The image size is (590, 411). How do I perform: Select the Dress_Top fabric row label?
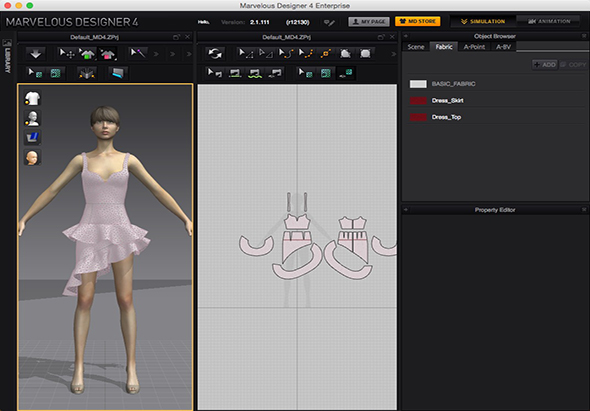446,117
